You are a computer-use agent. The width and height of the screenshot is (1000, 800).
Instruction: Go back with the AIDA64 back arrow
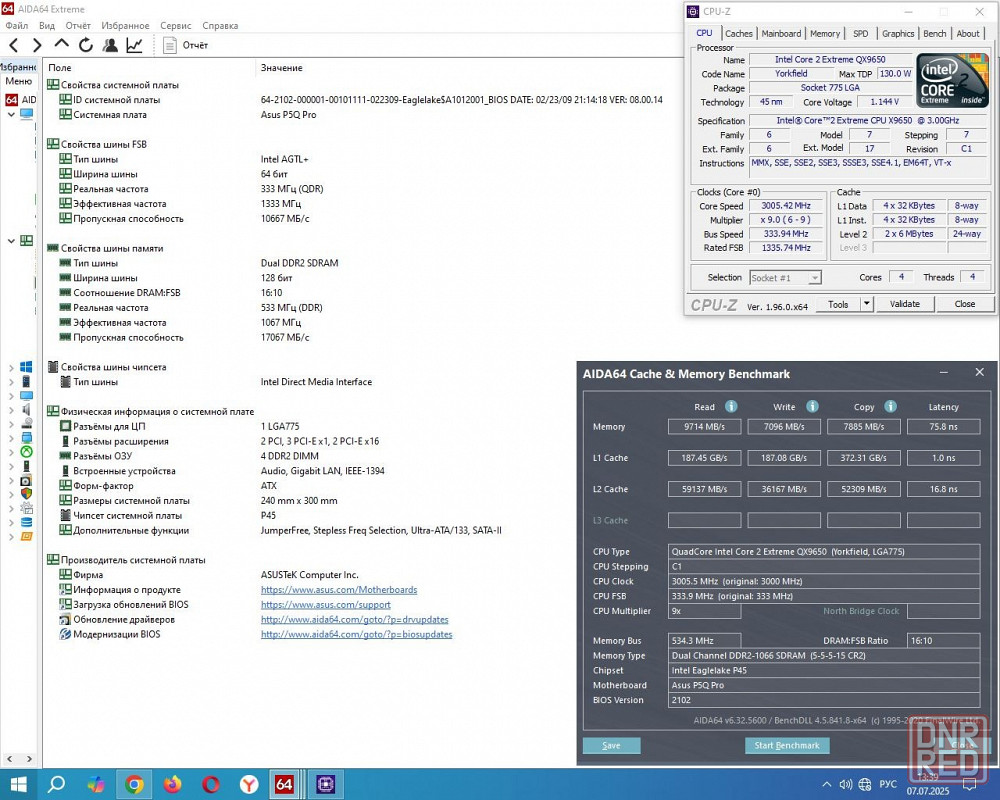click(13, 45)
